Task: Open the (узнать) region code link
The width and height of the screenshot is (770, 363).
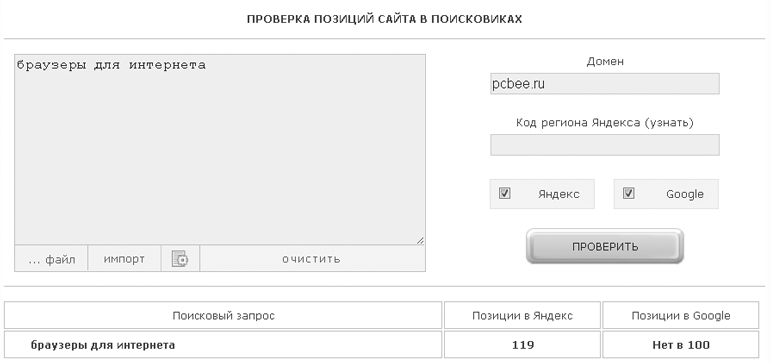Action: 669,122
